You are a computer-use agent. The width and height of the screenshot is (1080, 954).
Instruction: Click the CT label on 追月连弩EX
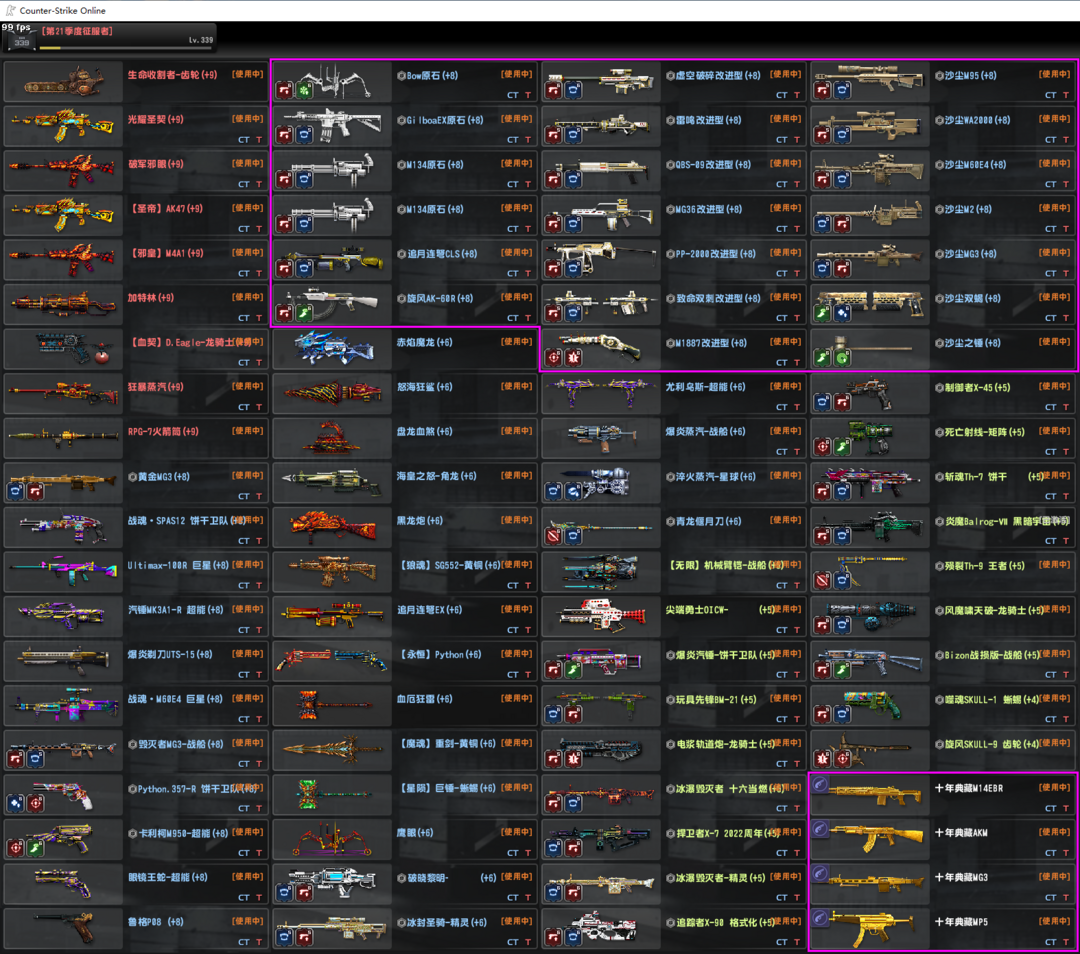[x=512, y=630]
